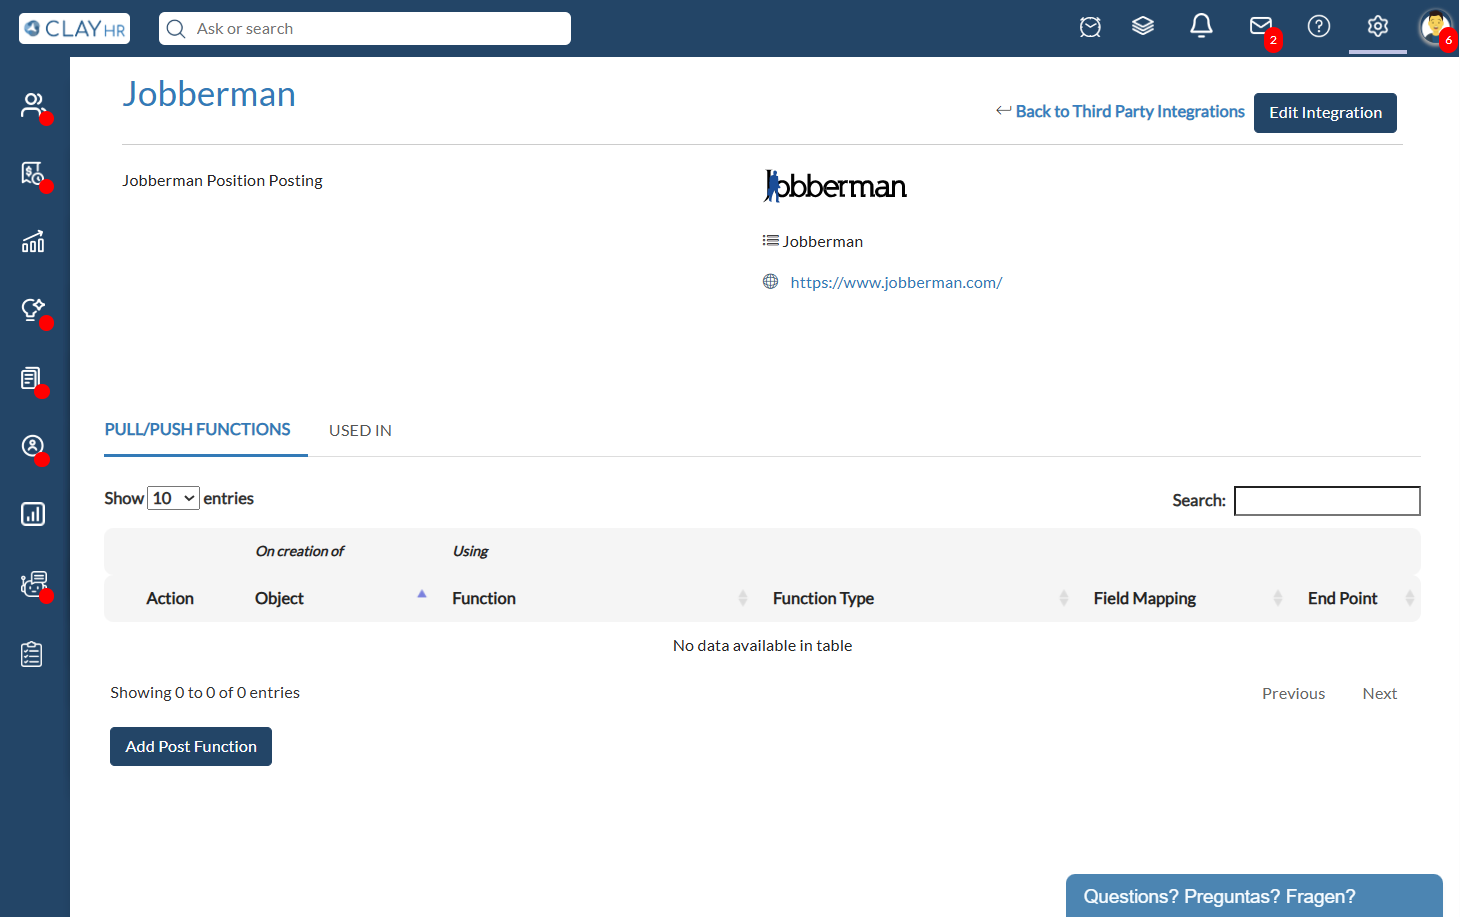This screenshot has height=917, width=1460.
Task: Click the ClayHR logo
Action: tap(74, 28)
